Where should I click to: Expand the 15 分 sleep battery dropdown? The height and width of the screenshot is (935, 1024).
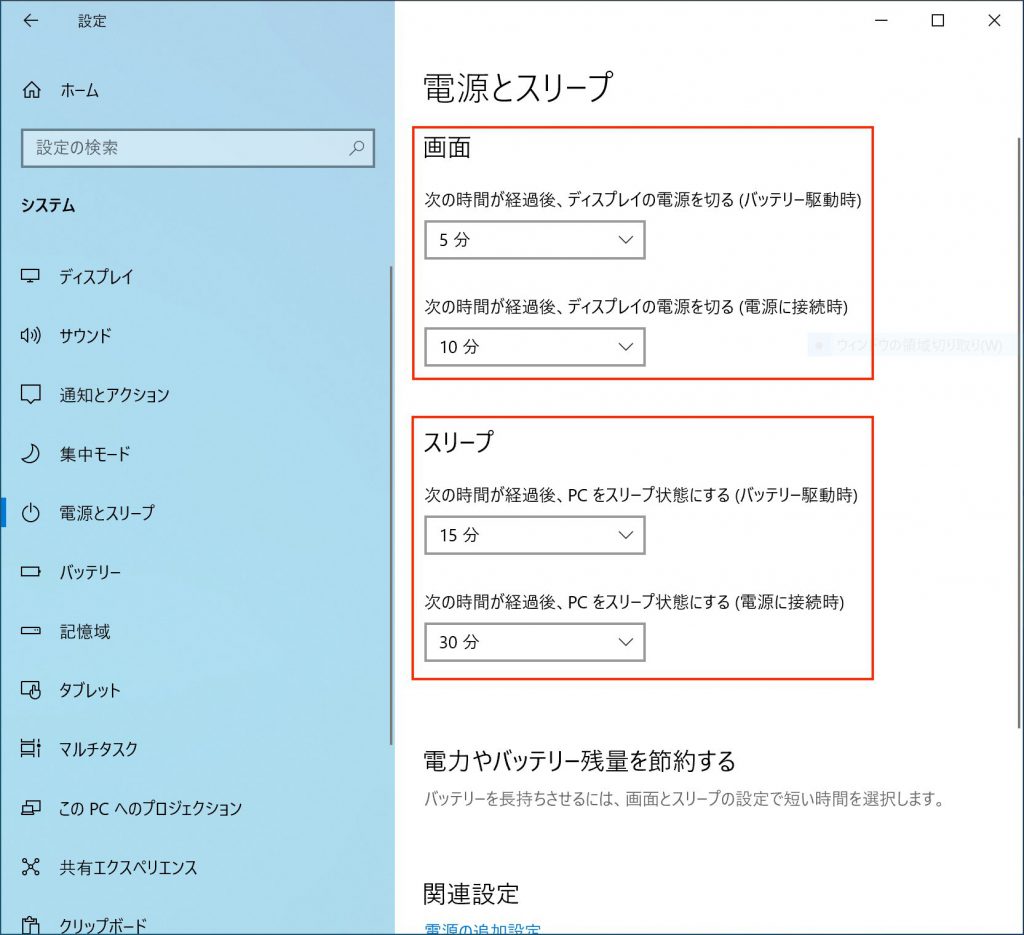[534, 535]
